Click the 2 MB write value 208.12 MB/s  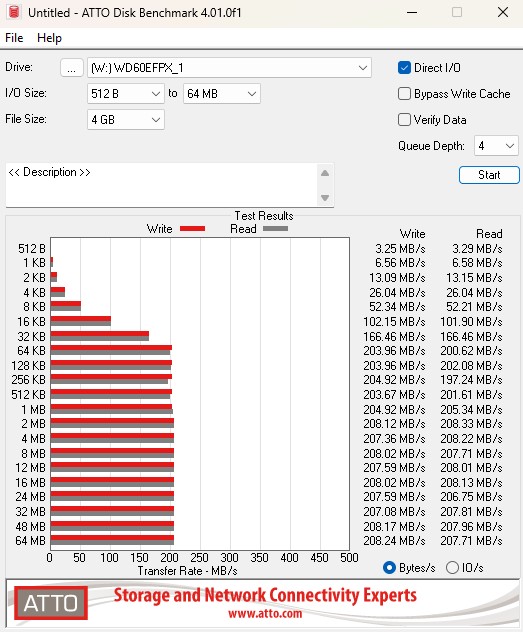point(394,424)
